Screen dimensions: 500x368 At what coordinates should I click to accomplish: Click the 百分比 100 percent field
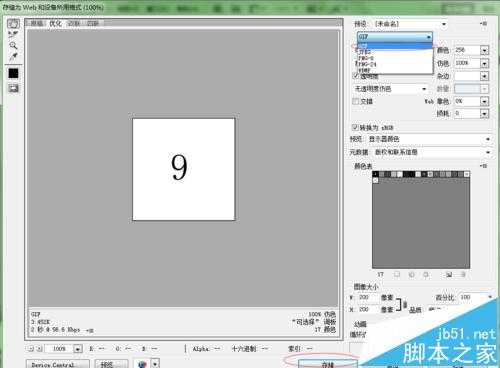(x=472, y=297)
